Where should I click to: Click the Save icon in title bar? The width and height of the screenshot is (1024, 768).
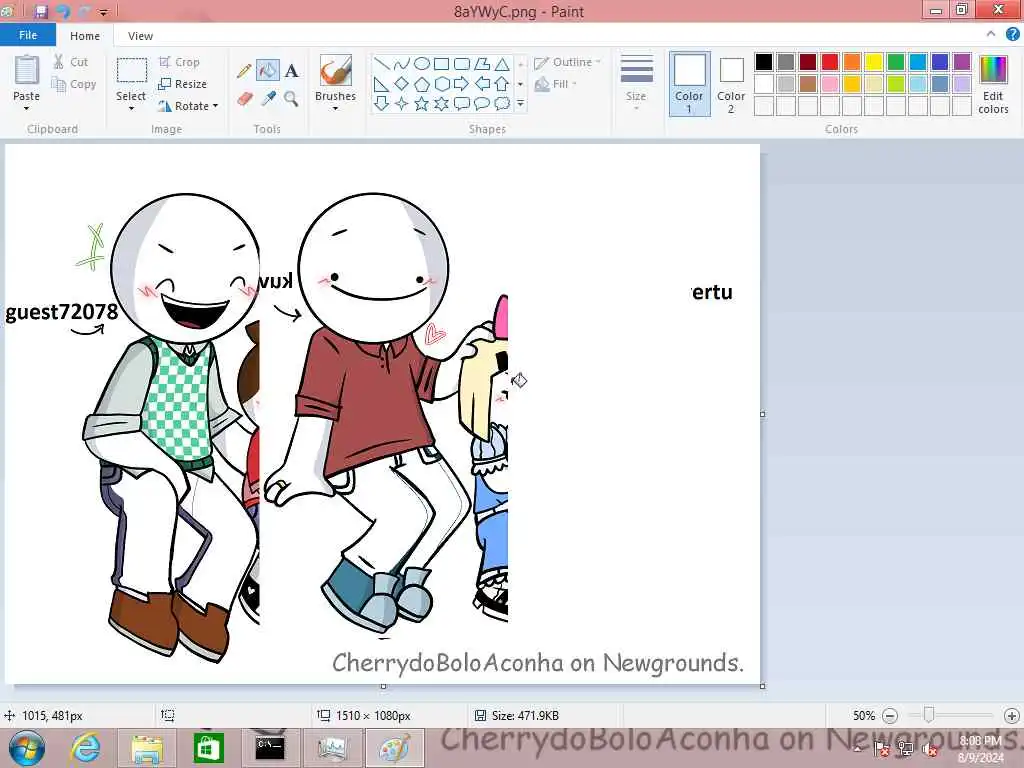pyautogui.click(x=42, y=11)
